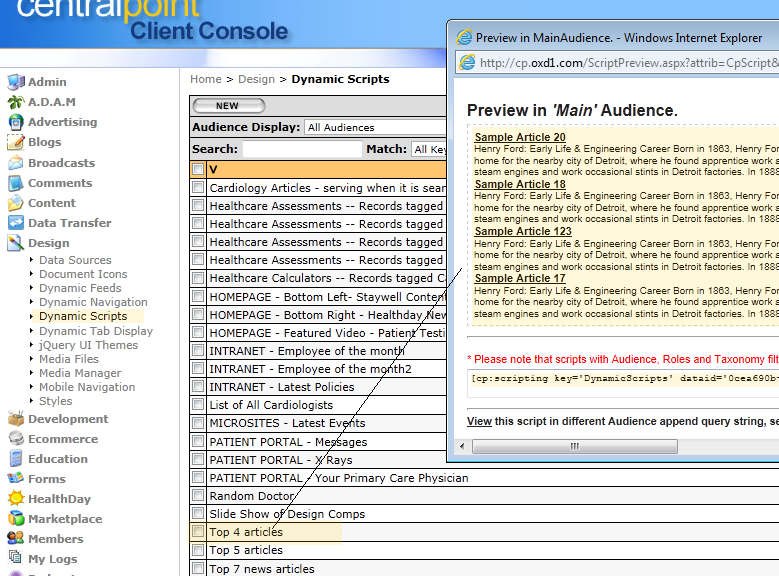Viewport: 779px width, 576px height.
Task: Open jQuery UI Themes menu item
Action: [88, 345]
